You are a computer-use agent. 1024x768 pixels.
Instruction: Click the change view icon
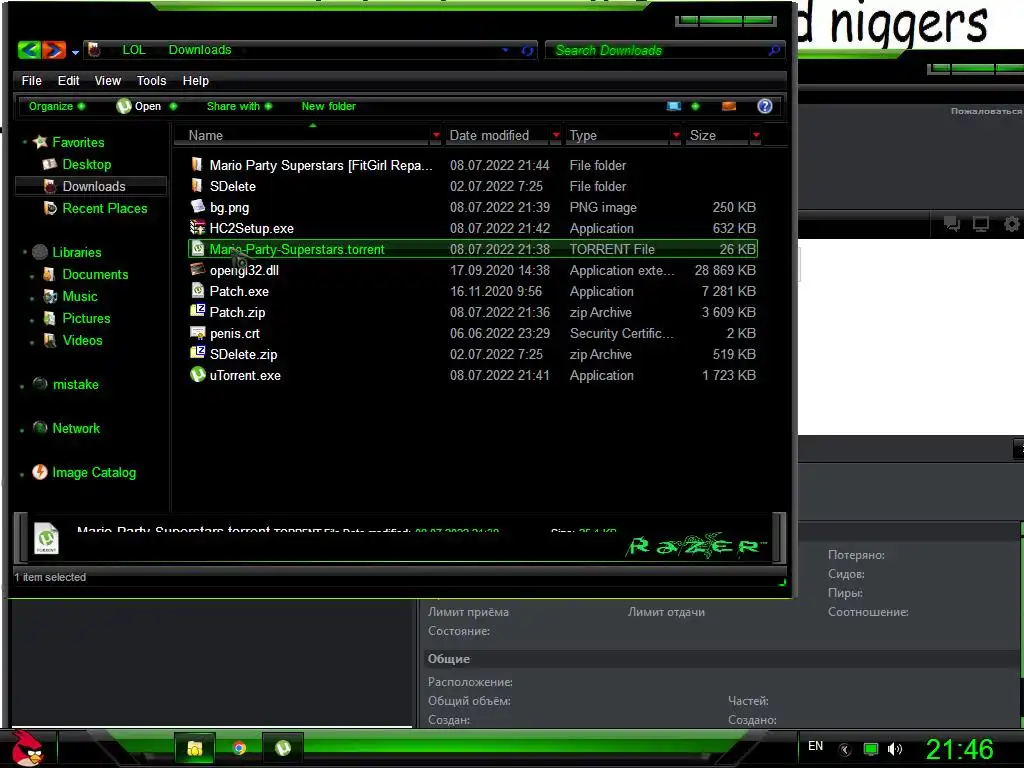pos(674,106)
